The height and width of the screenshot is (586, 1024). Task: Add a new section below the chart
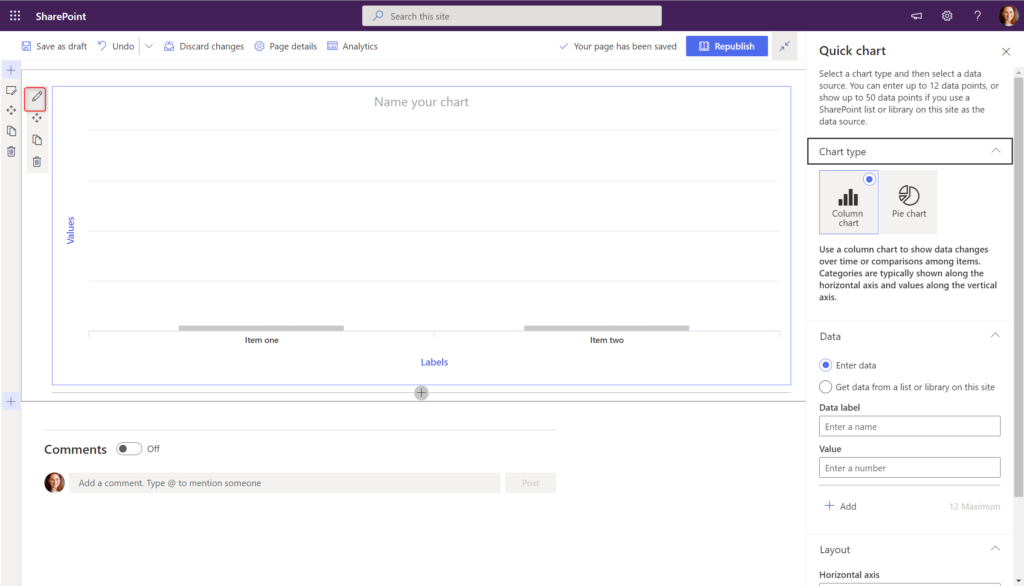(11, 402)
